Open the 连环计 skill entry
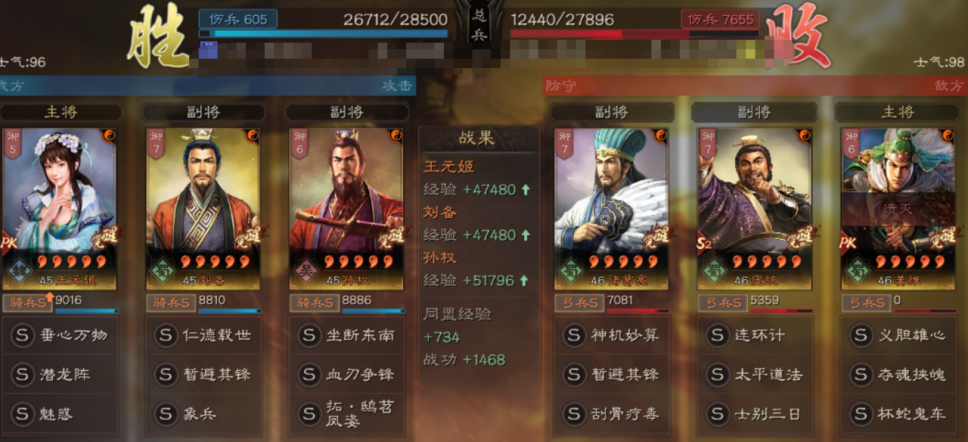 (755, 335)
